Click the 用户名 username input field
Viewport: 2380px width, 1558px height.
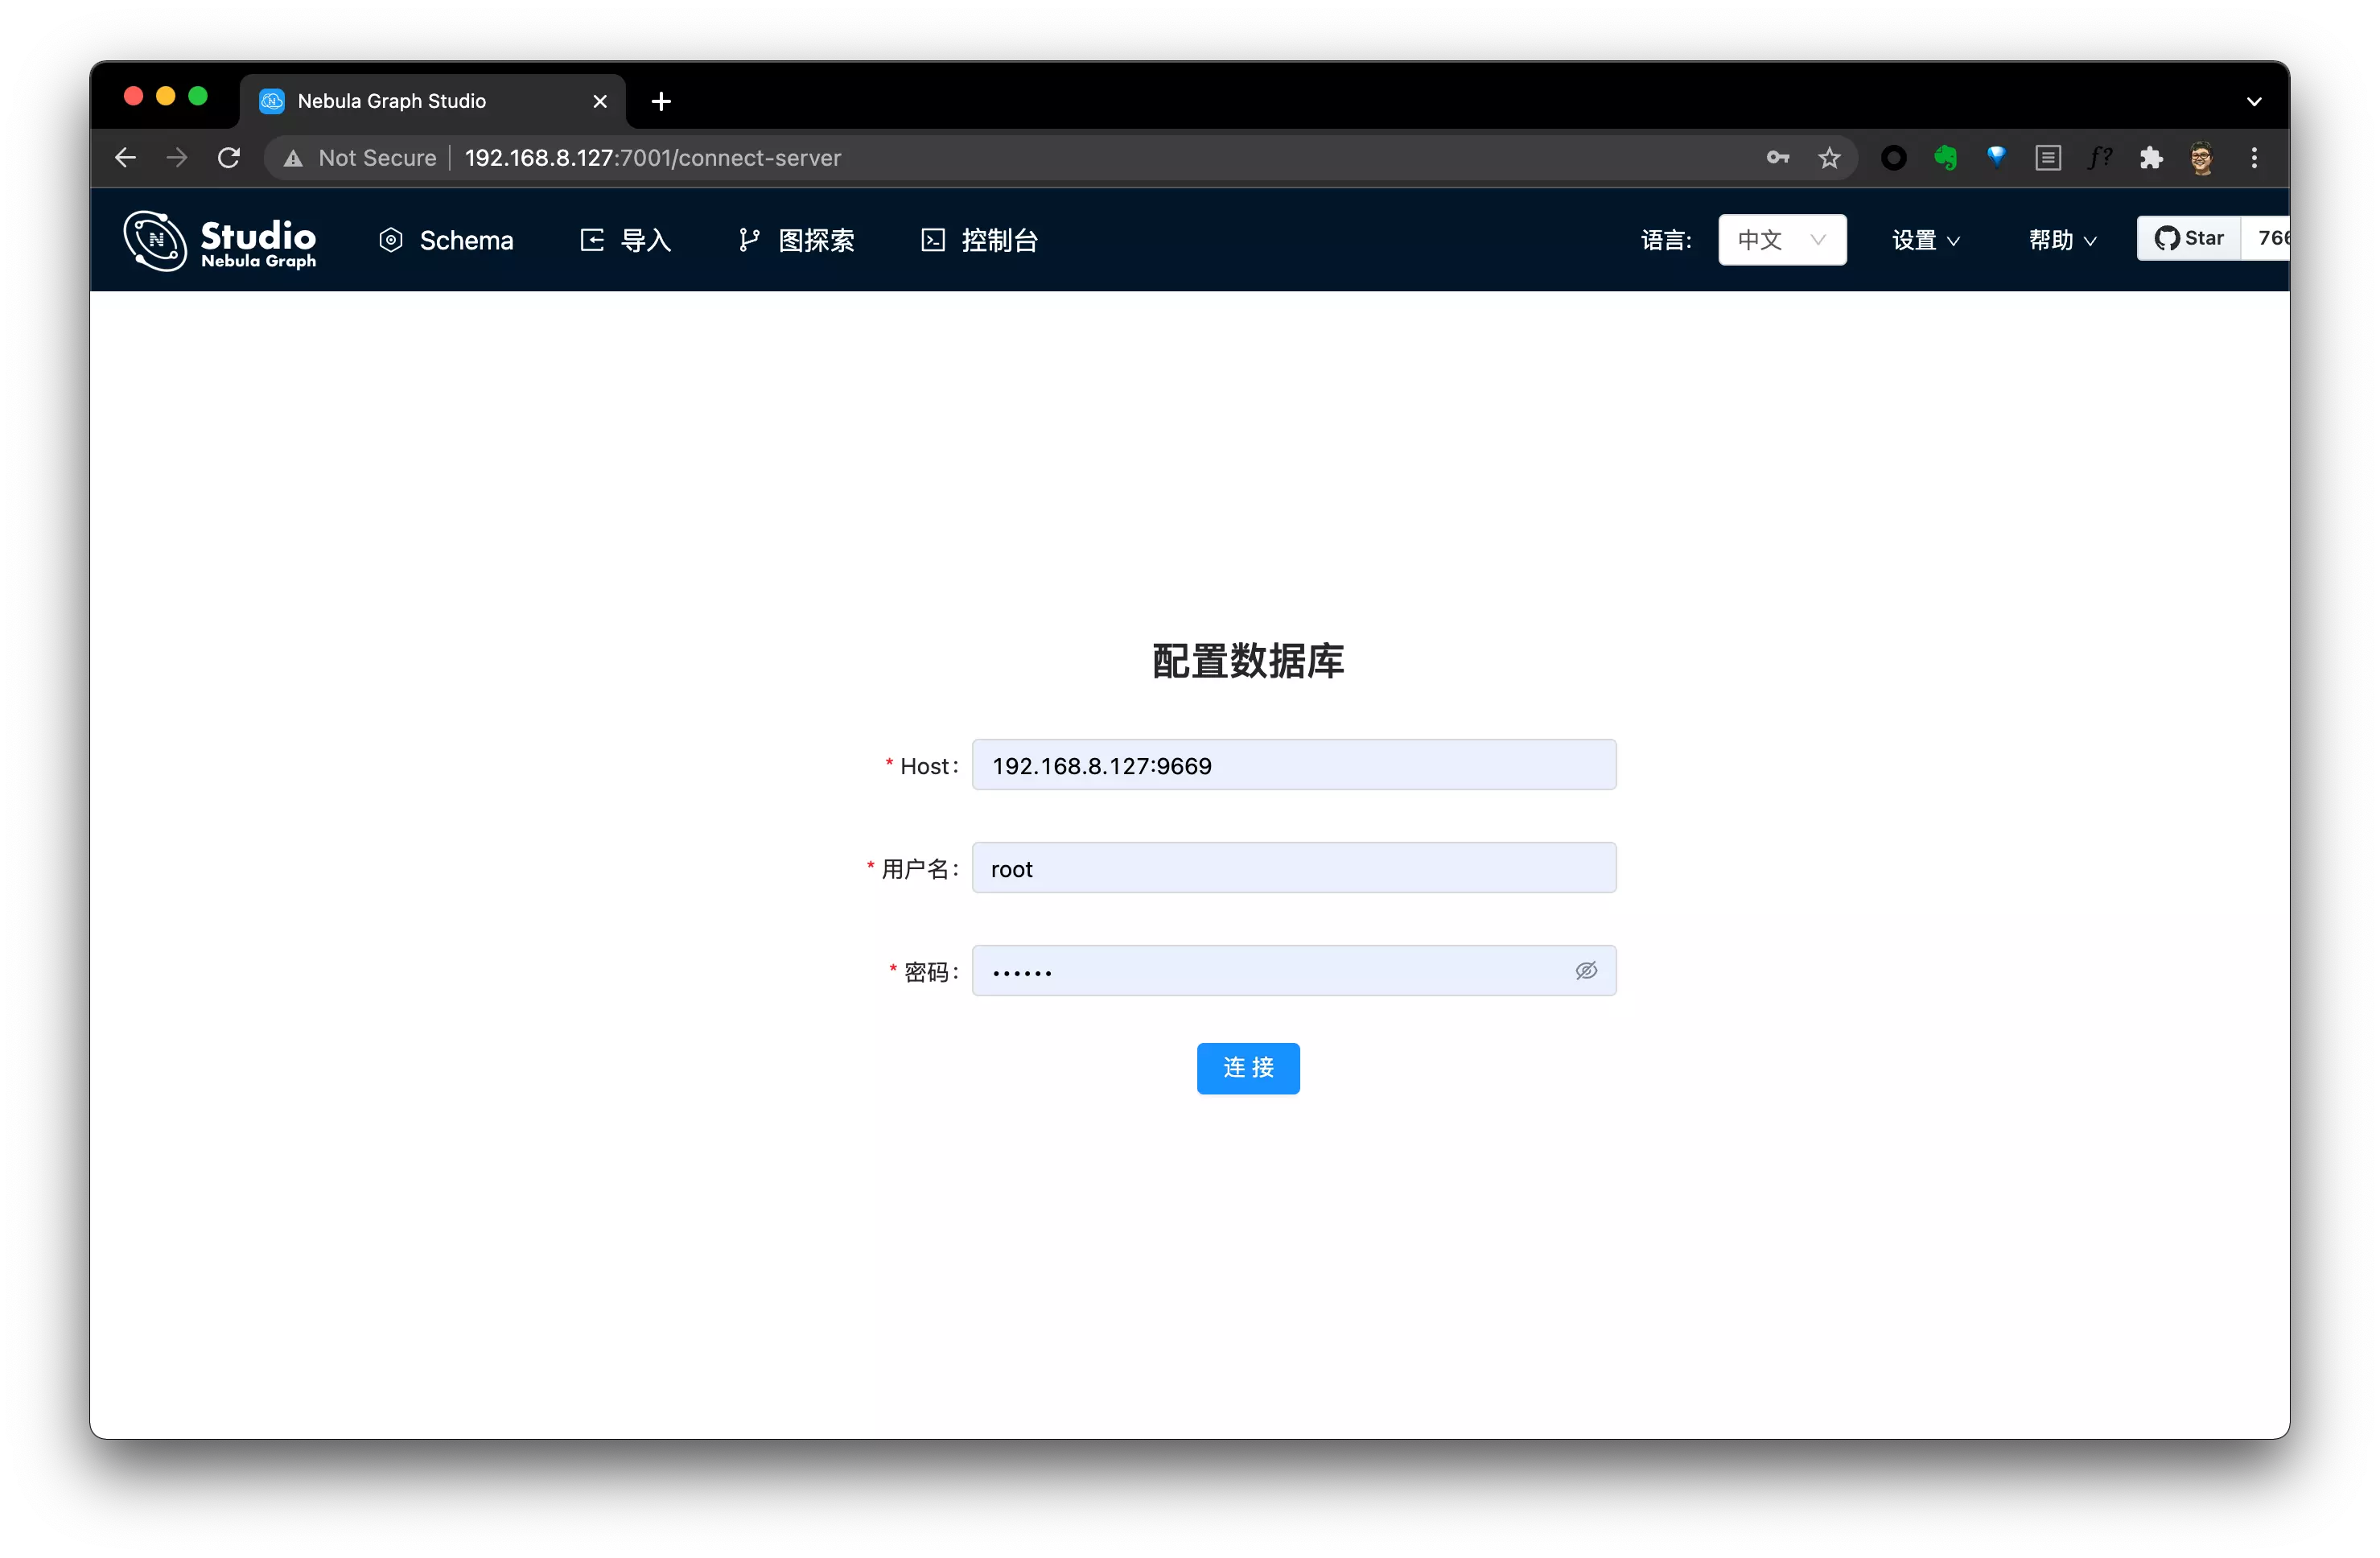tap(1293, 868)
